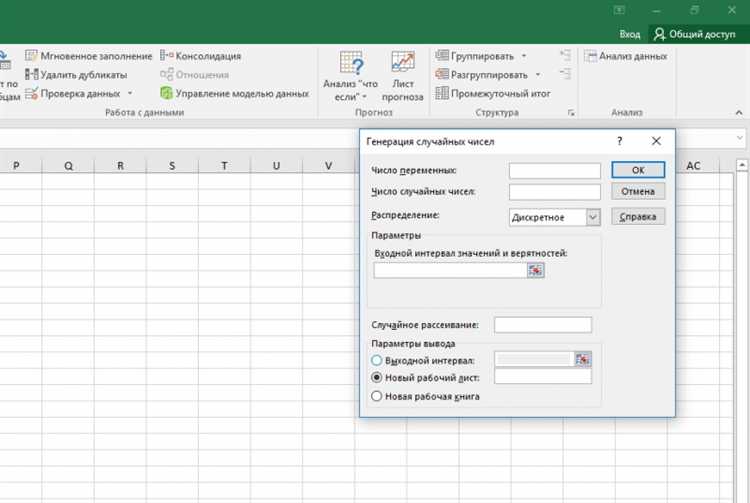Select the Новая рабочая книга radio button

376,396
